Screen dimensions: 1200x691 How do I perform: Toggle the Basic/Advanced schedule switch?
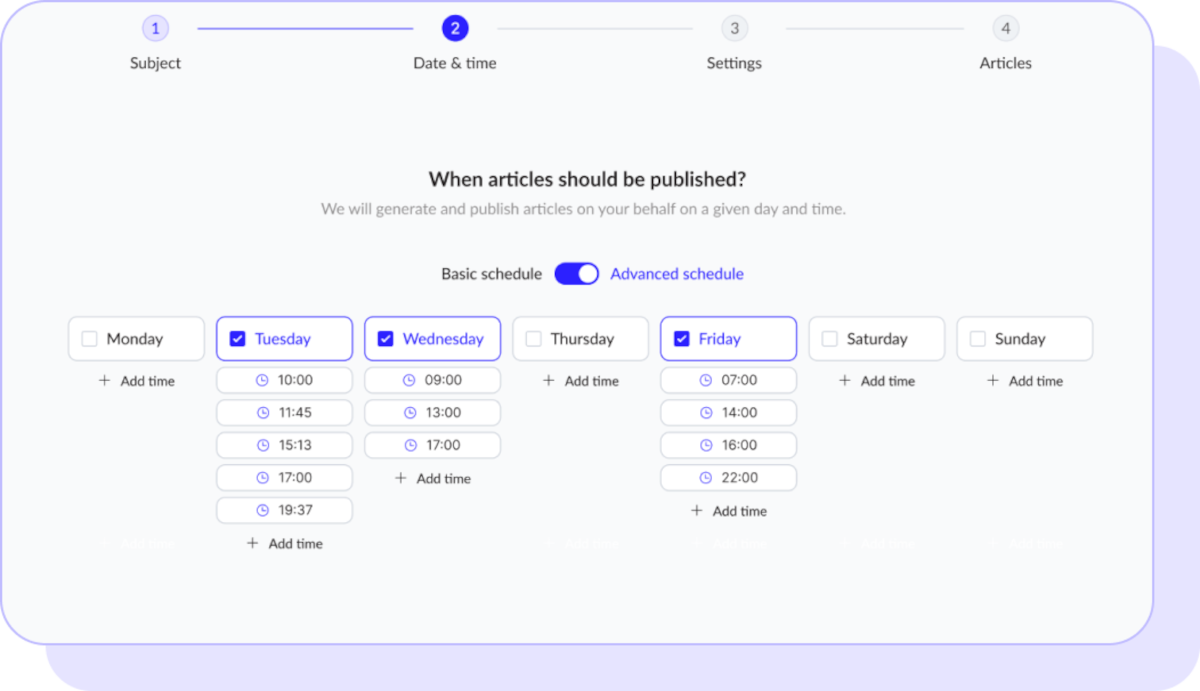576,274
